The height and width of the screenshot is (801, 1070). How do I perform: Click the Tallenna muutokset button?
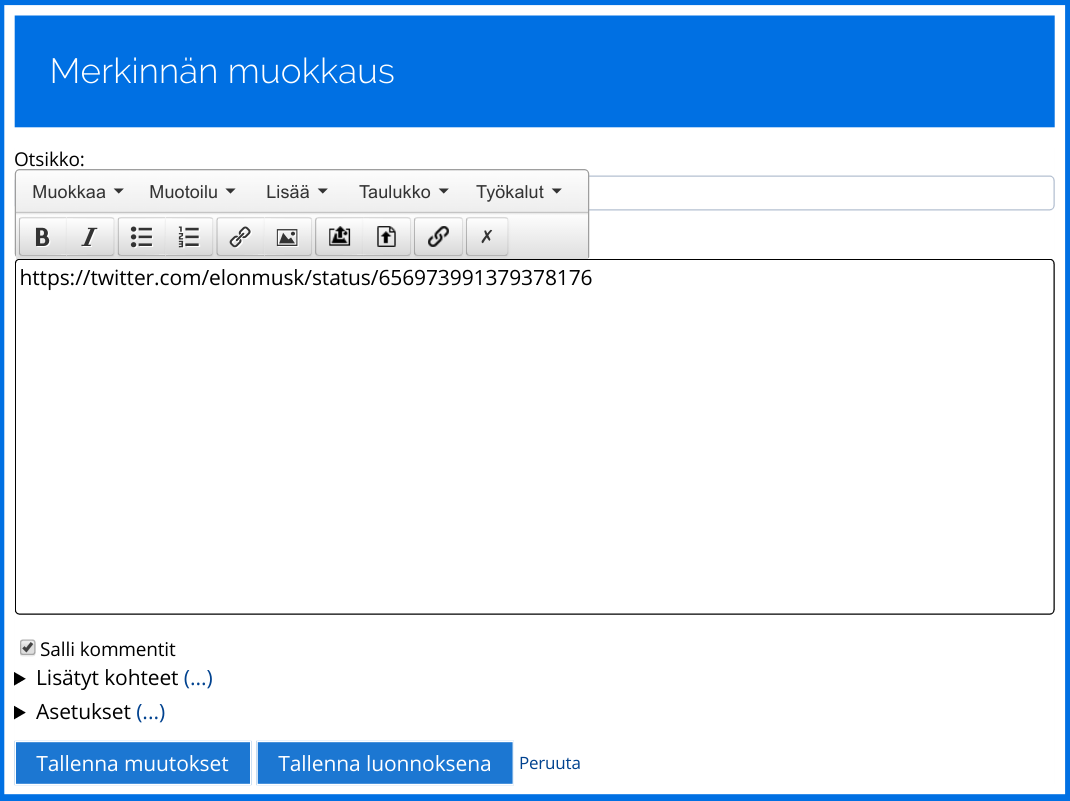pyautogui.click(x=133, y=764)
